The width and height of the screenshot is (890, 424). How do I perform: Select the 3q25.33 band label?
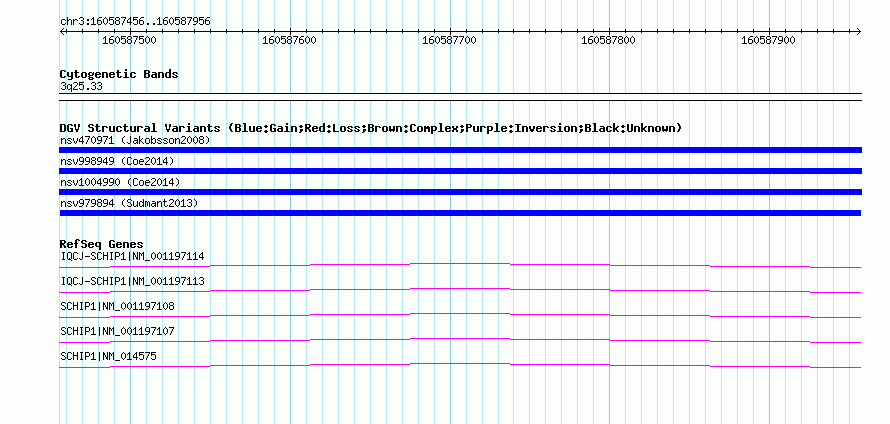click(81, 87)
